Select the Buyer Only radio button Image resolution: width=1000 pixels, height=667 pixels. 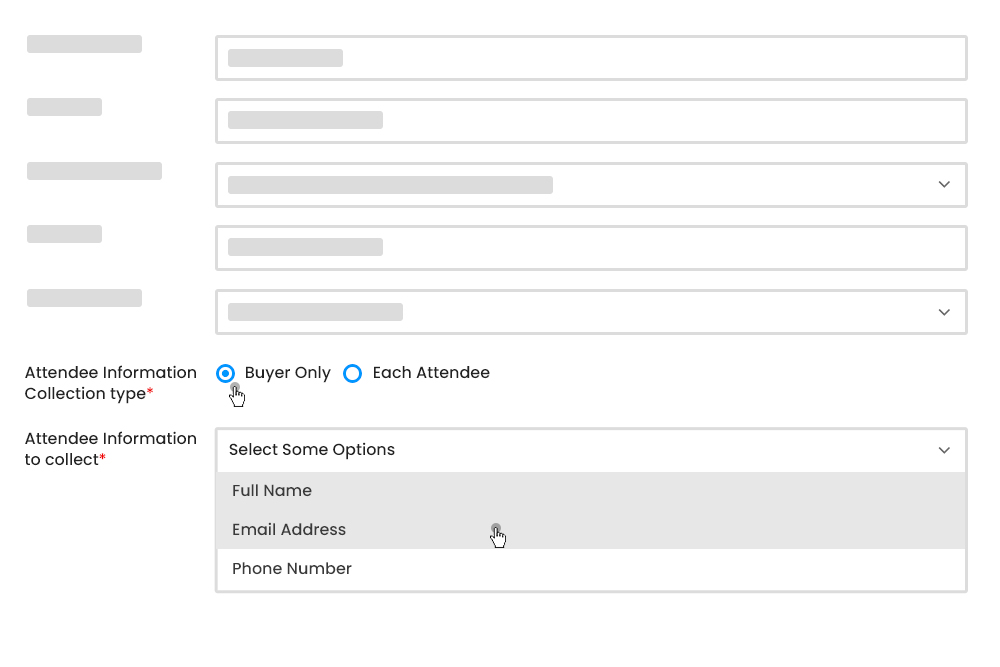pos(225,373)
